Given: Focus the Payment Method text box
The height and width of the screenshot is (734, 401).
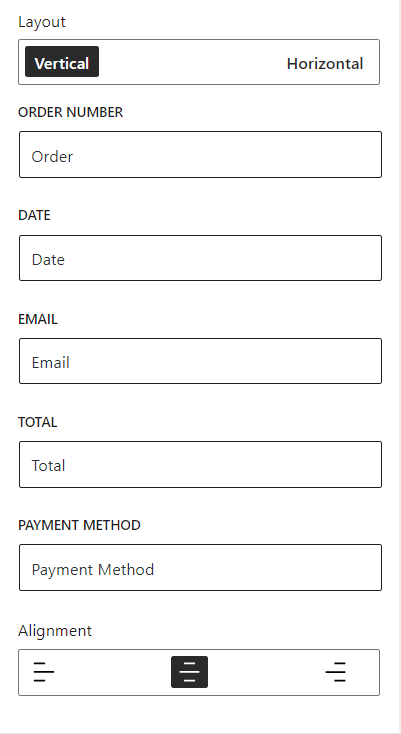Looking at the screenshot, I should [200, 567].
